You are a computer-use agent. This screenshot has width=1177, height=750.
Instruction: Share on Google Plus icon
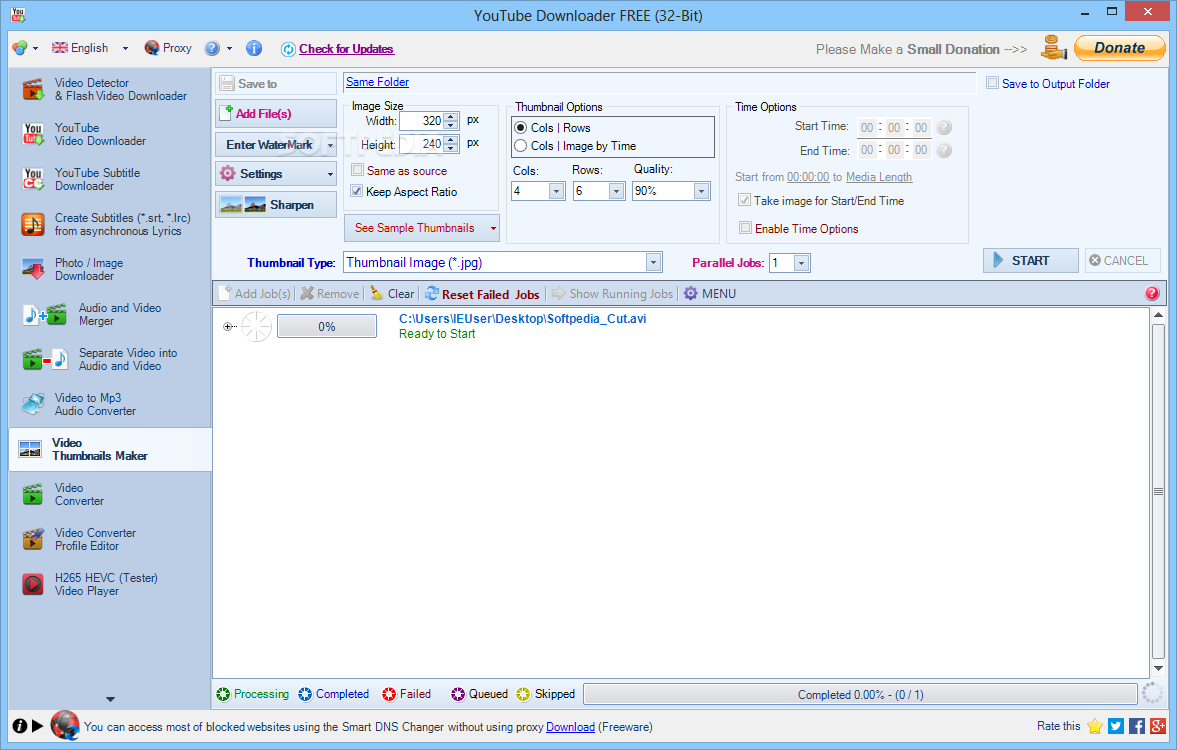(x=1157, y=726)
